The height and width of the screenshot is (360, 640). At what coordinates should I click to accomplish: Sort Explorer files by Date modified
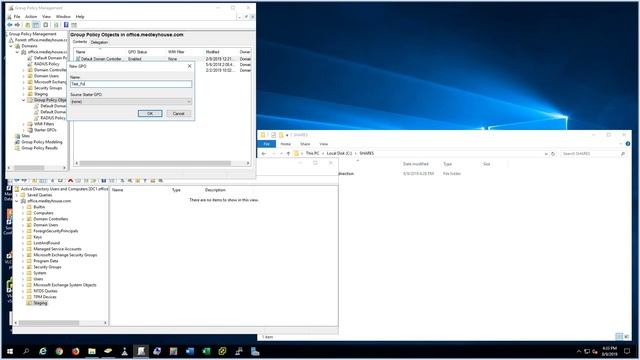coord(416,164)
